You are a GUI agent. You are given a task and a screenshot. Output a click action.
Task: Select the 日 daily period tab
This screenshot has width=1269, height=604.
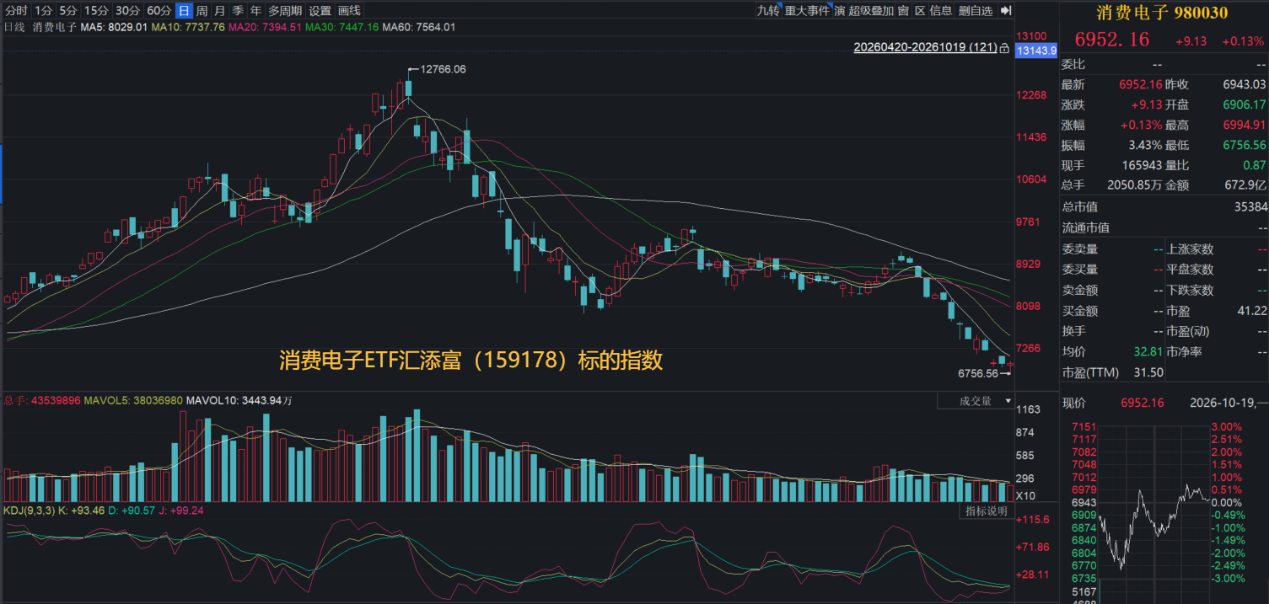(x=184, y=10)
